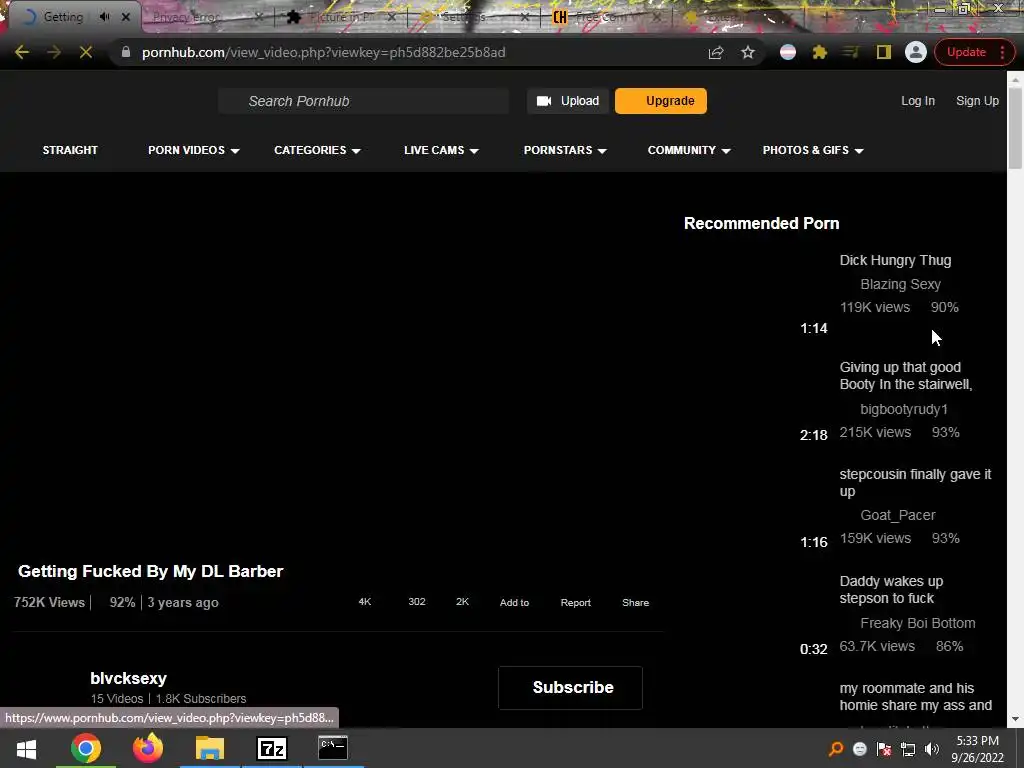Expand the COMMUNITY dropdown

pyautogui.click(x=688, y=150)
